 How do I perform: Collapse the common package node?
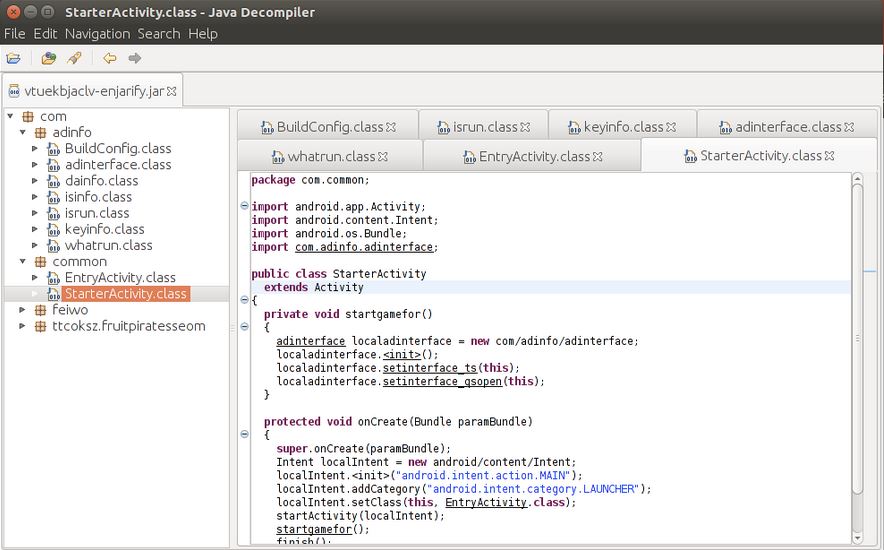tap(23, 261)
